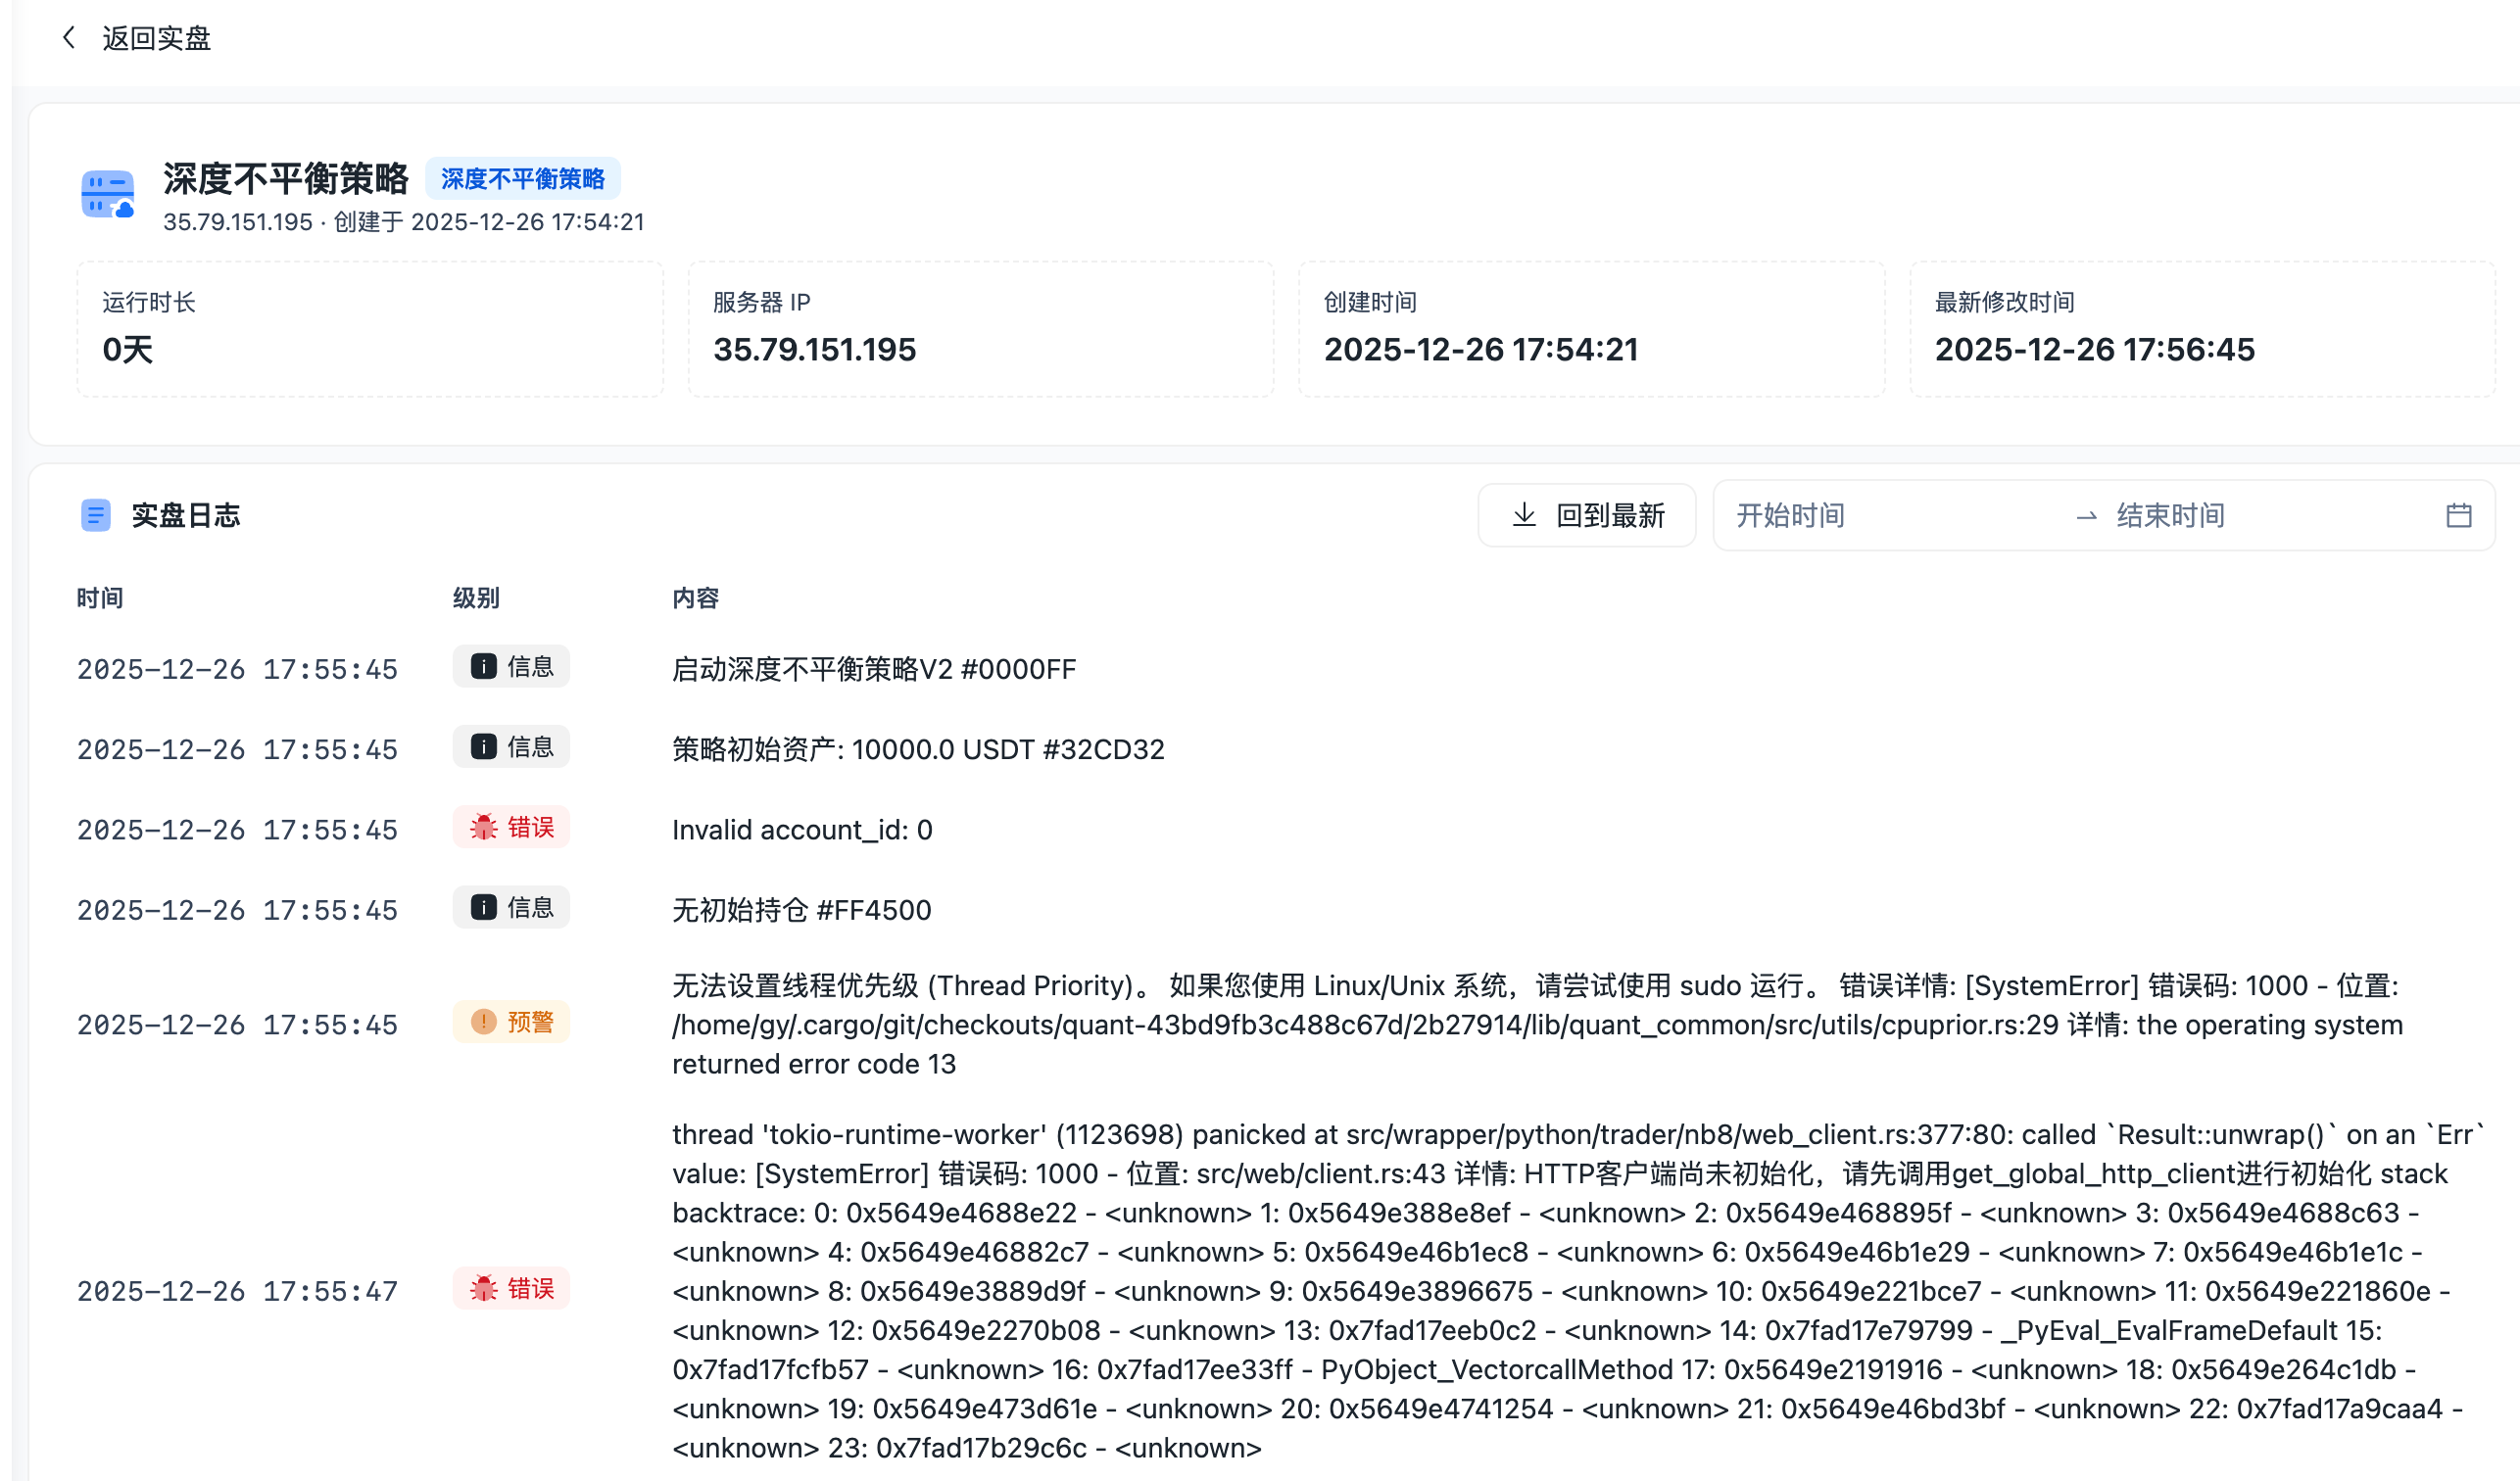Click the info icon on first log row

(484, 667)
